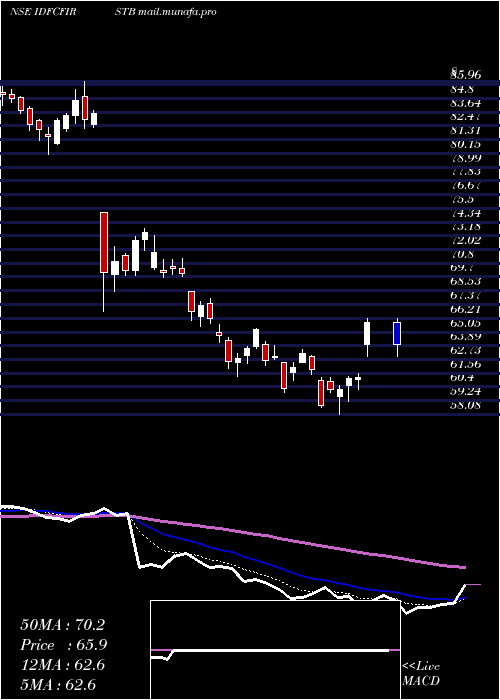Click the 85.96 price axis label
Viewport: 500px width, 700px height.
[465, 75]
